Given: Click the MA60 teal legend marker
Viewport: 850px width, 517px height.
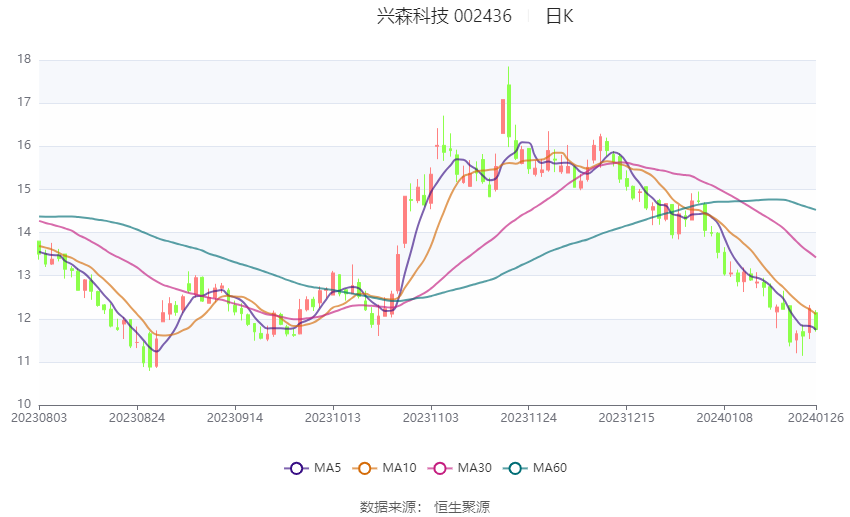Looking at the screenshot, I should tap(516, 467).
